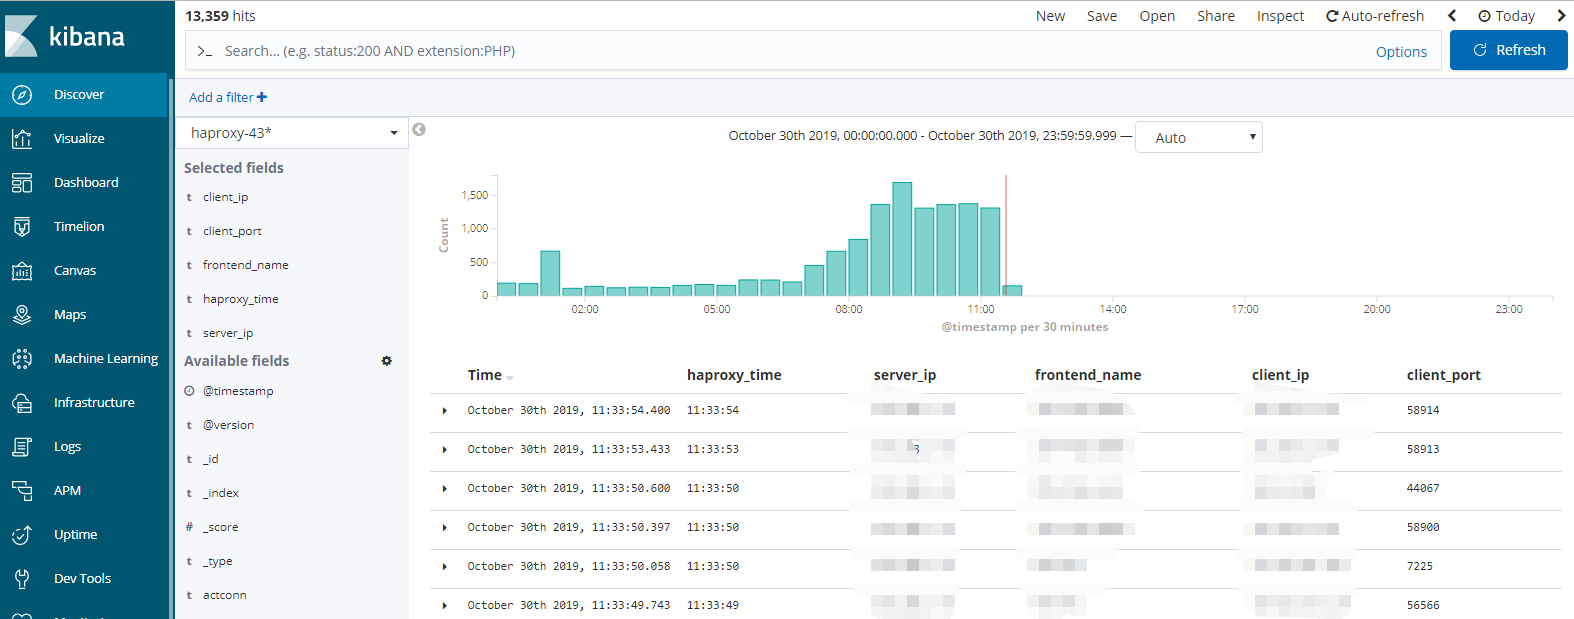Click the Time column sort arrow

point(510,377)
